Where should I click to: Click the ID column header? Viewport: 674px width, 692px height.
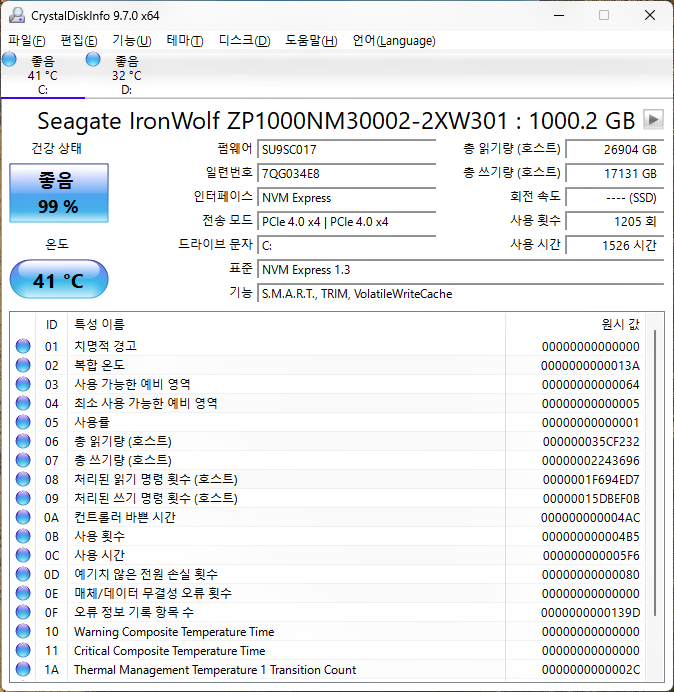[52, 324]
